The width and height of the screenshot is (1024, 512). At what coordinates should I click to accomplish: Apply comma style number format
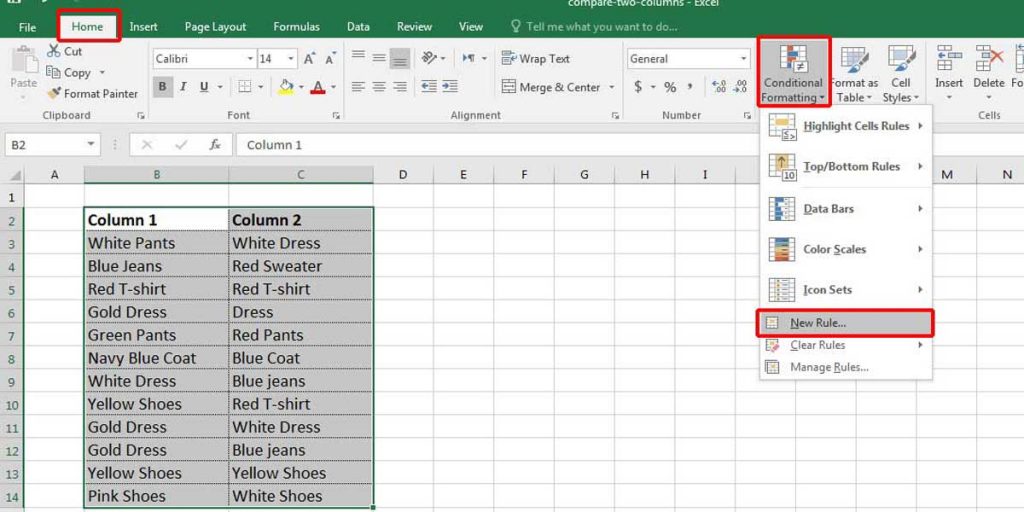tap(690, 87)
